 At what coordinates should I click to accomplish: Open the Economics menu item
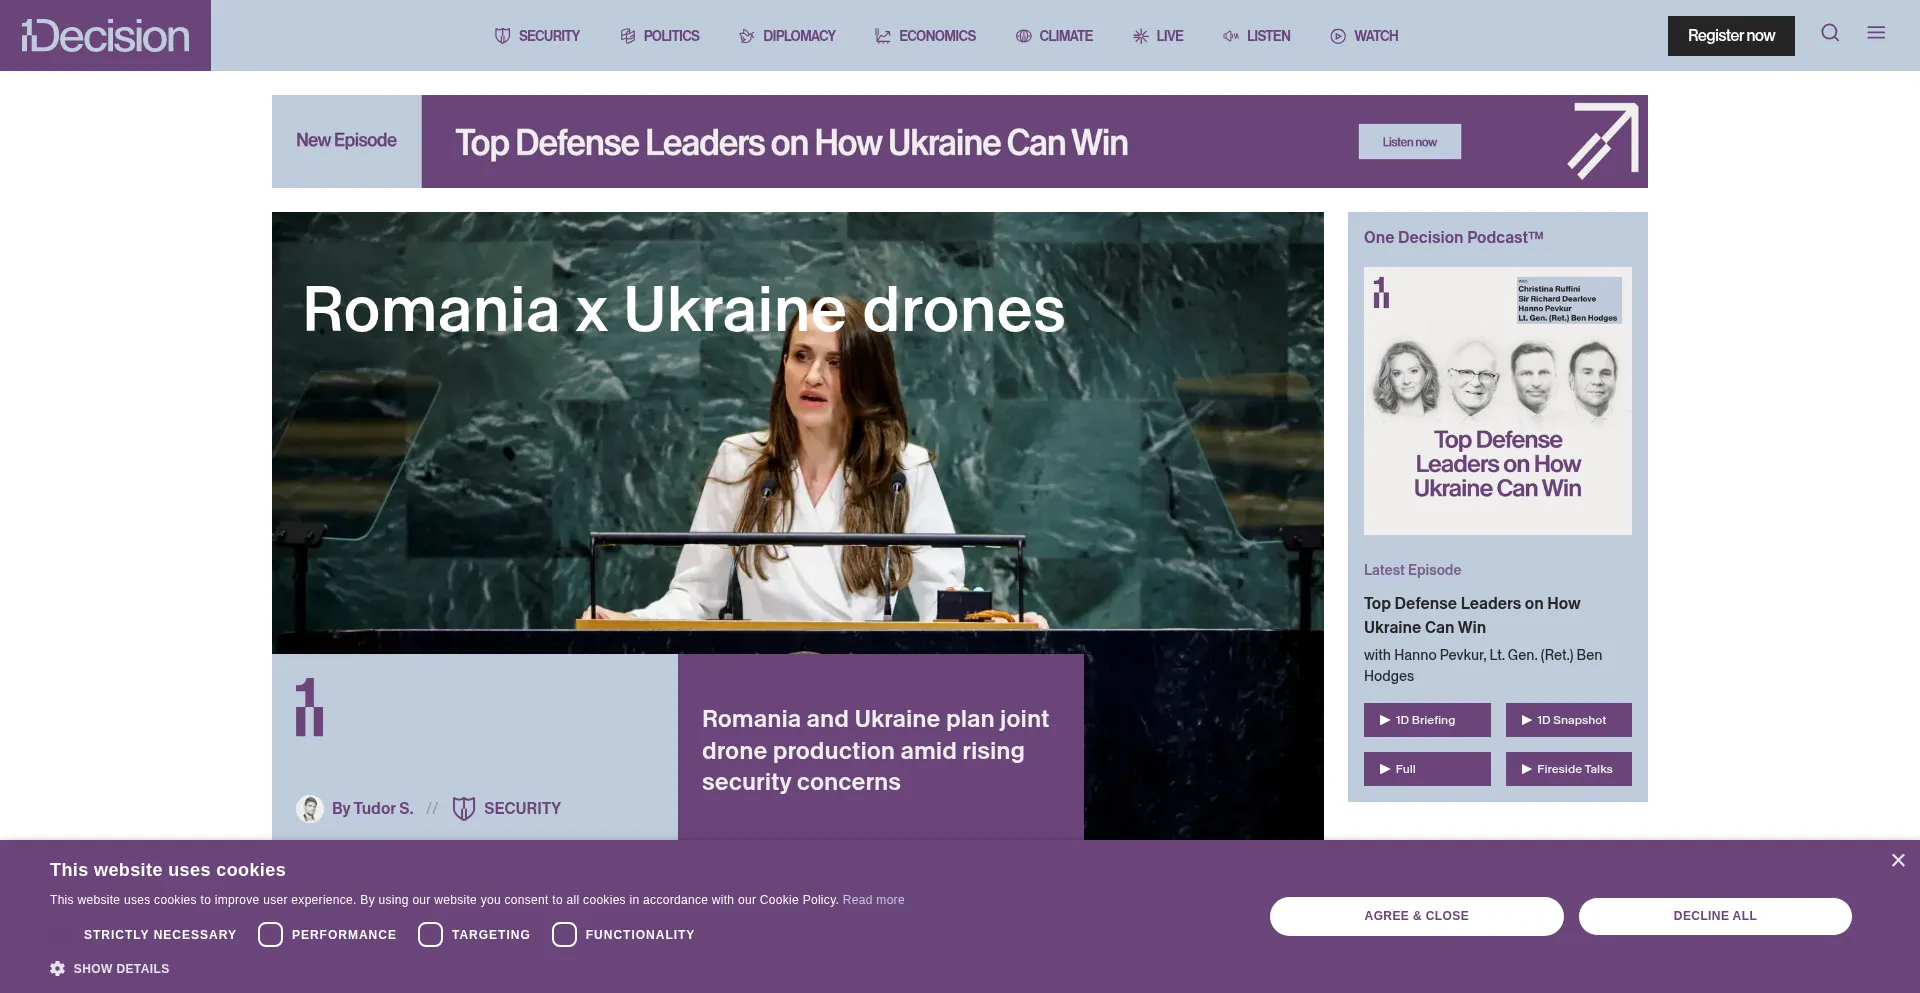(925, 36)
